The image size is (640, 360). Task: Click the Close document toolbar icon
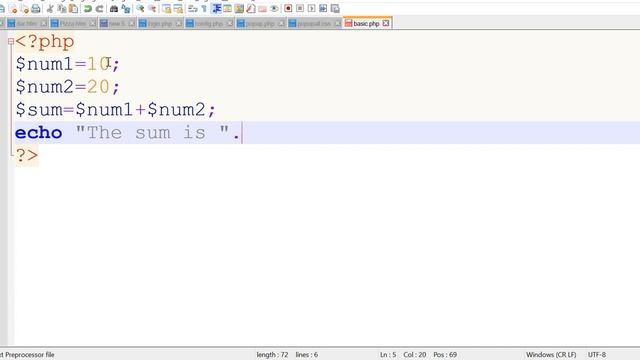pos(13,9)
